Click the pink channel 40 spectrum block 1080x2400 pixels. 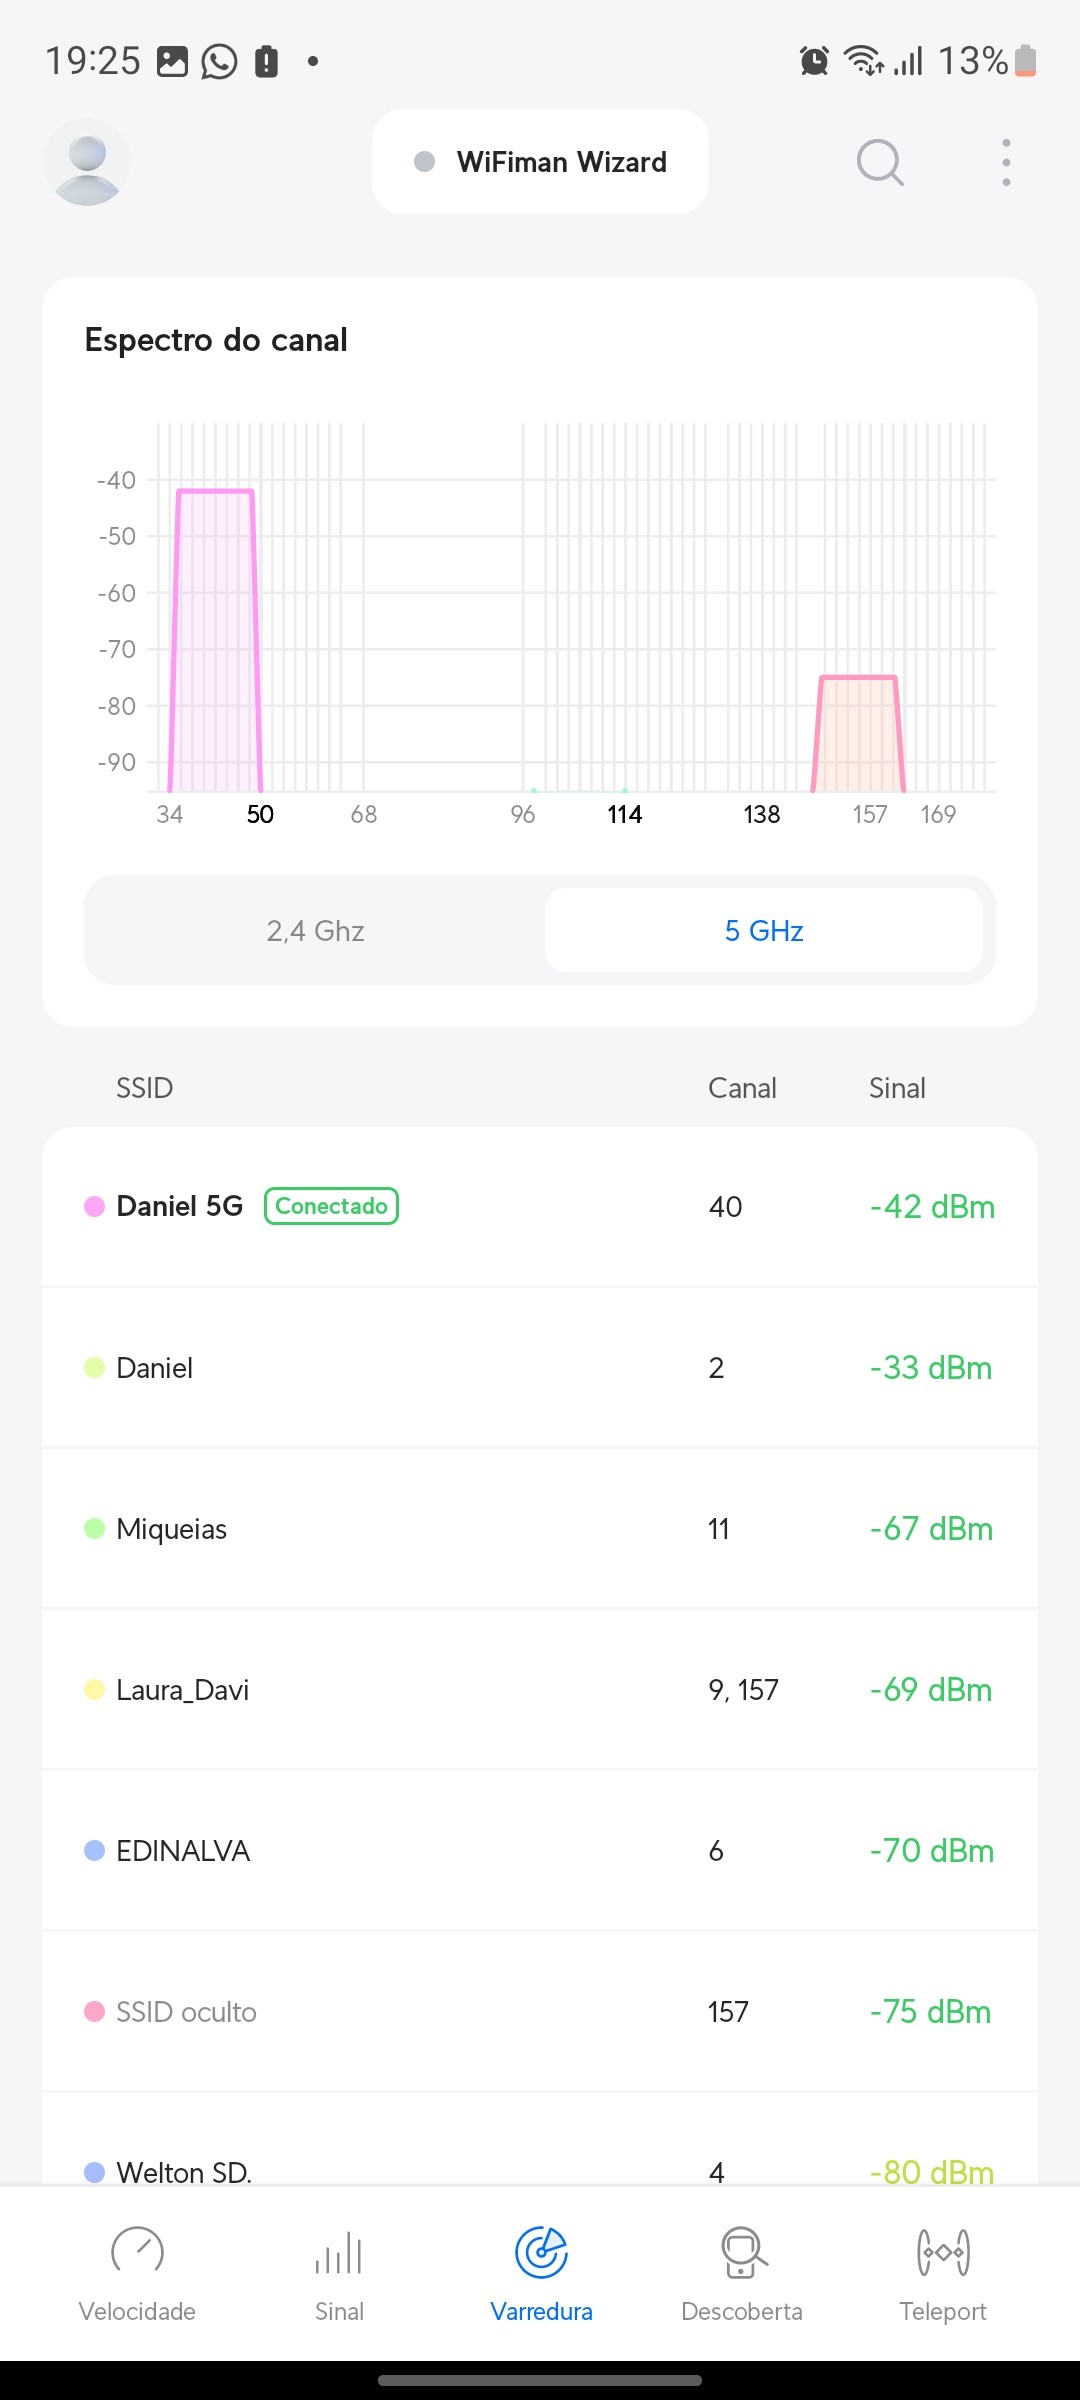tap(215, 640)
